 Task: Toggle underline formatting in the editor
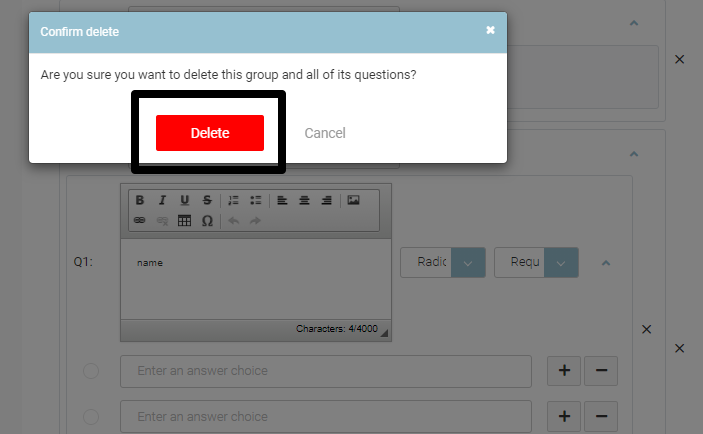(x=184, y=200)
